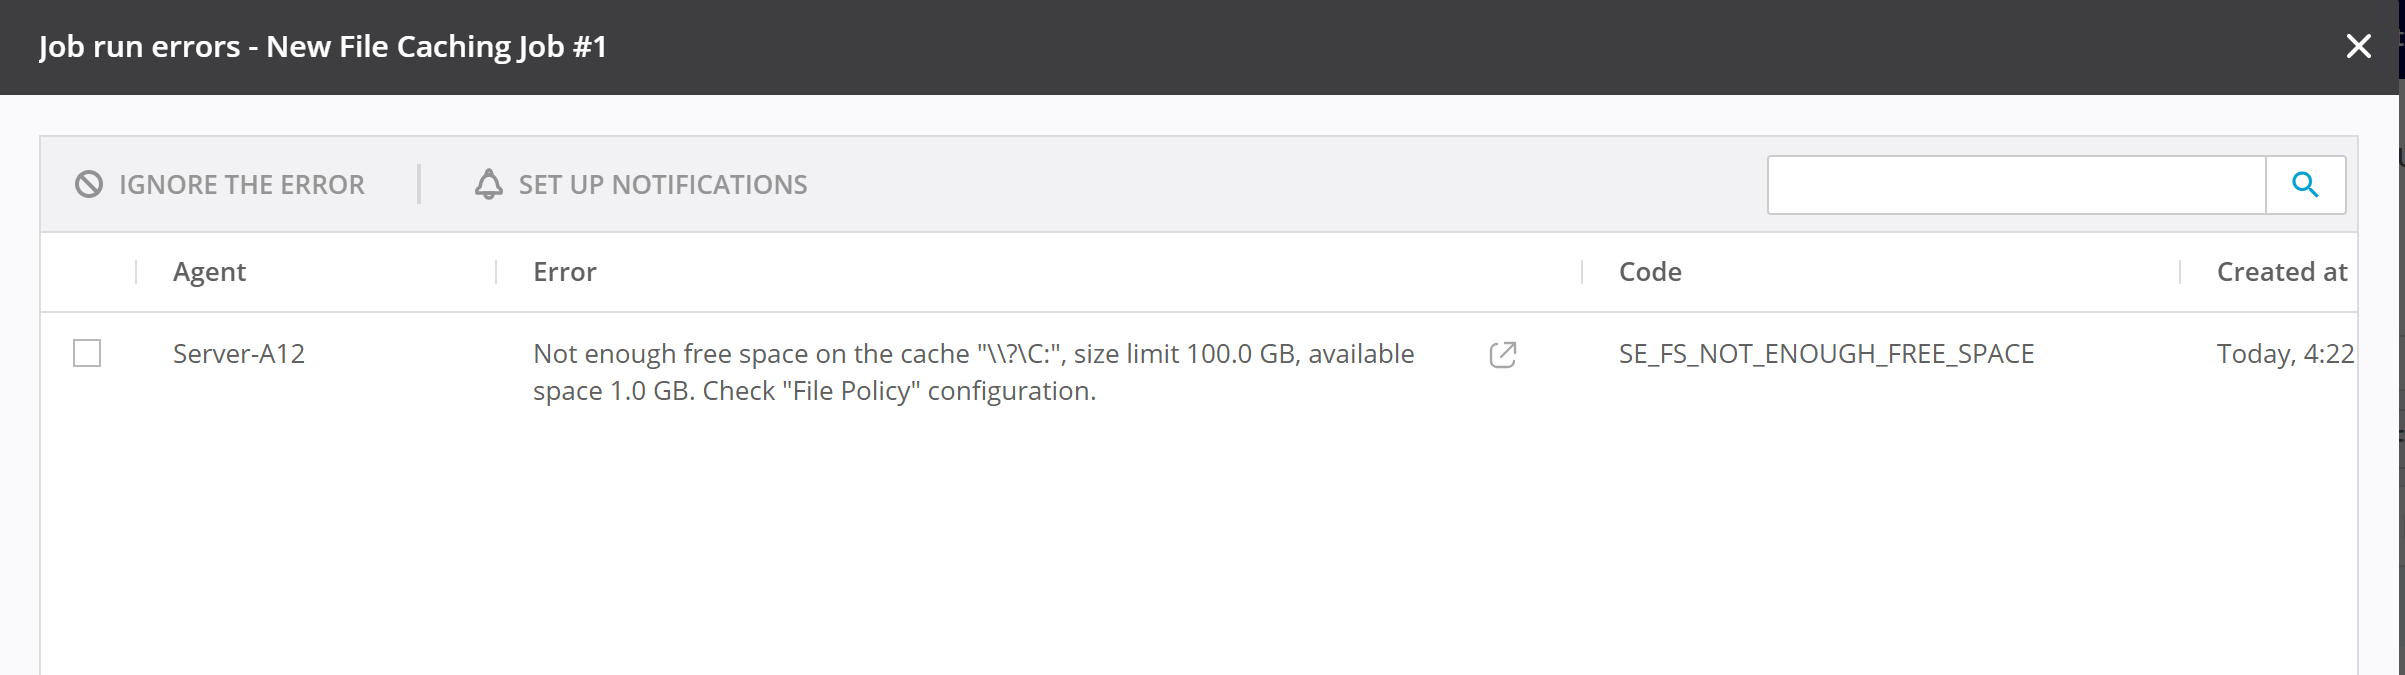Sort by the Agent column header
Image resolution: width=2405 pixels, height=675 pixels.
click(209, 272)
